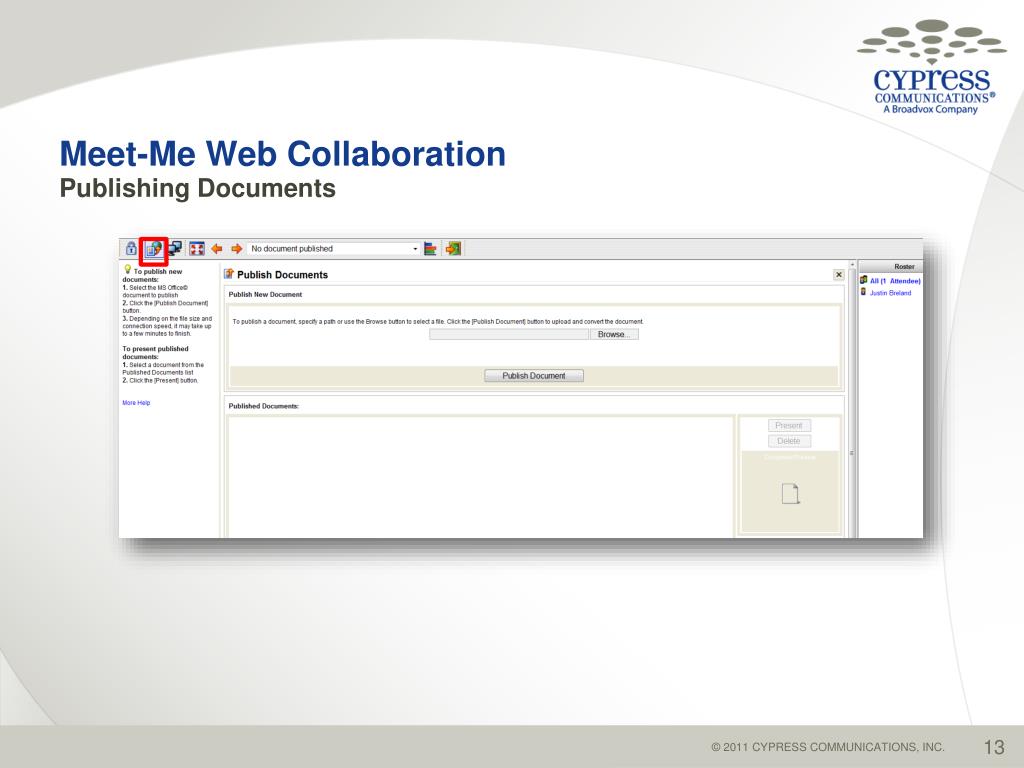Click the lock conference padlock icon
The width and height of the screenshot is (1024, 768).
(131, 249)
